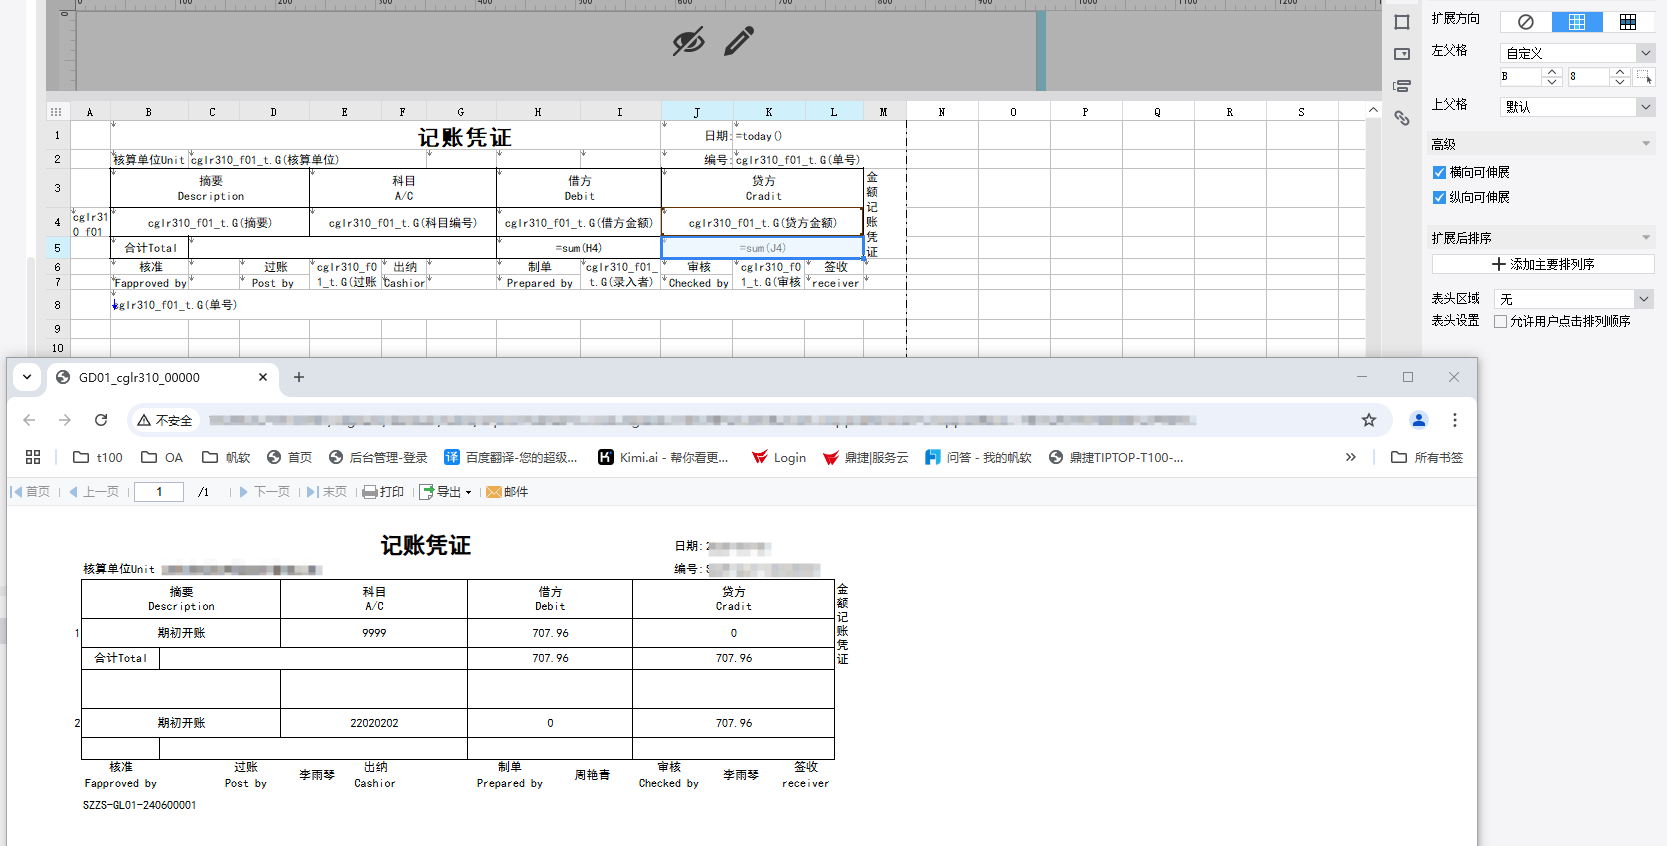Collapse the 扩展后排序 section

point(1646,238)
